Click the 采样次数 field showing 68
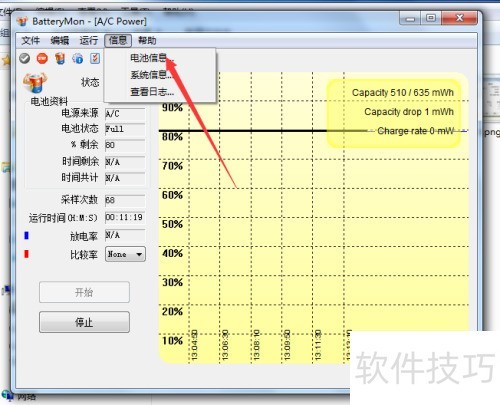Viewport: 500px width, 405px height. pyautogui.click(x=125, y=200)
